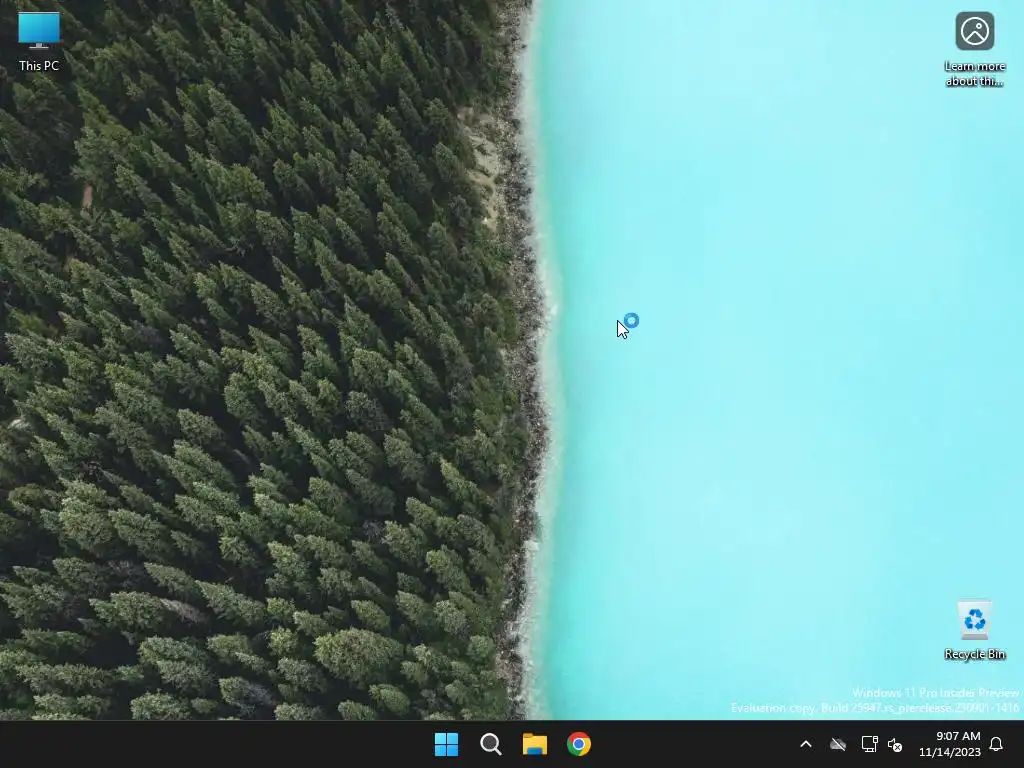Open the notifications bell icon
1024x768 pixels.
pyautogui.click(x=996, y=744)
